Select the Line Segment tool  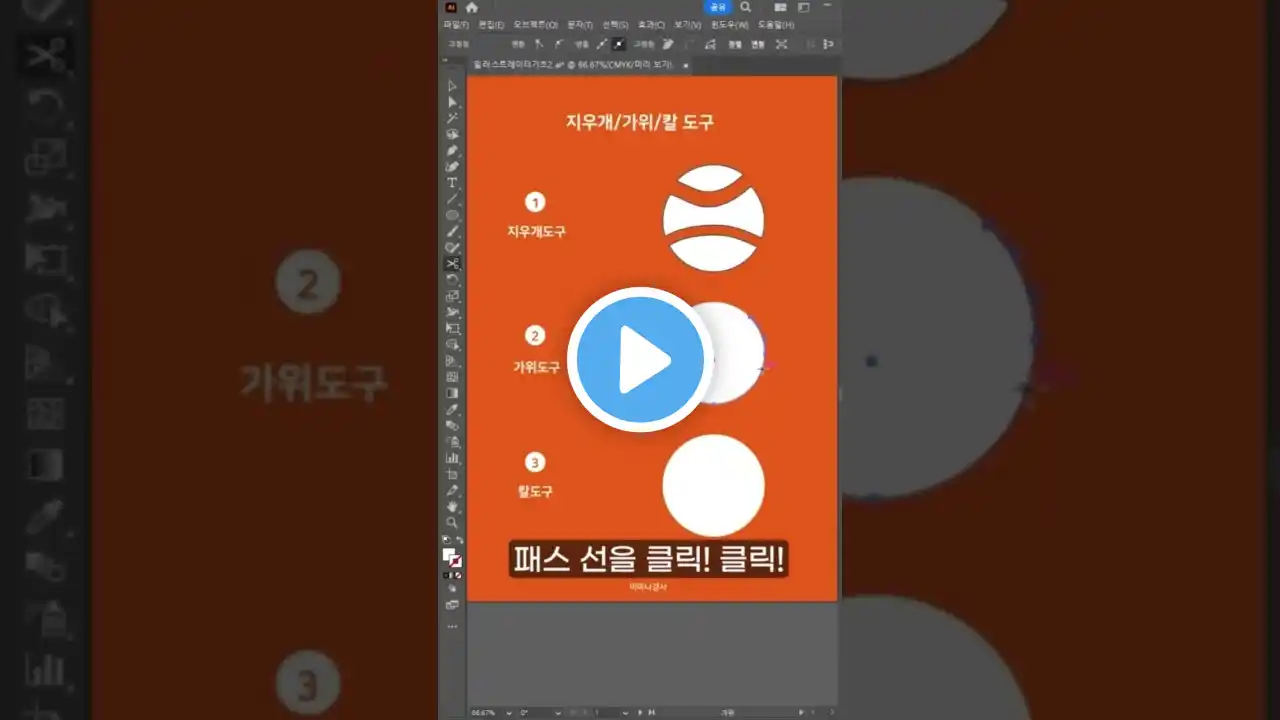point(453,198)
